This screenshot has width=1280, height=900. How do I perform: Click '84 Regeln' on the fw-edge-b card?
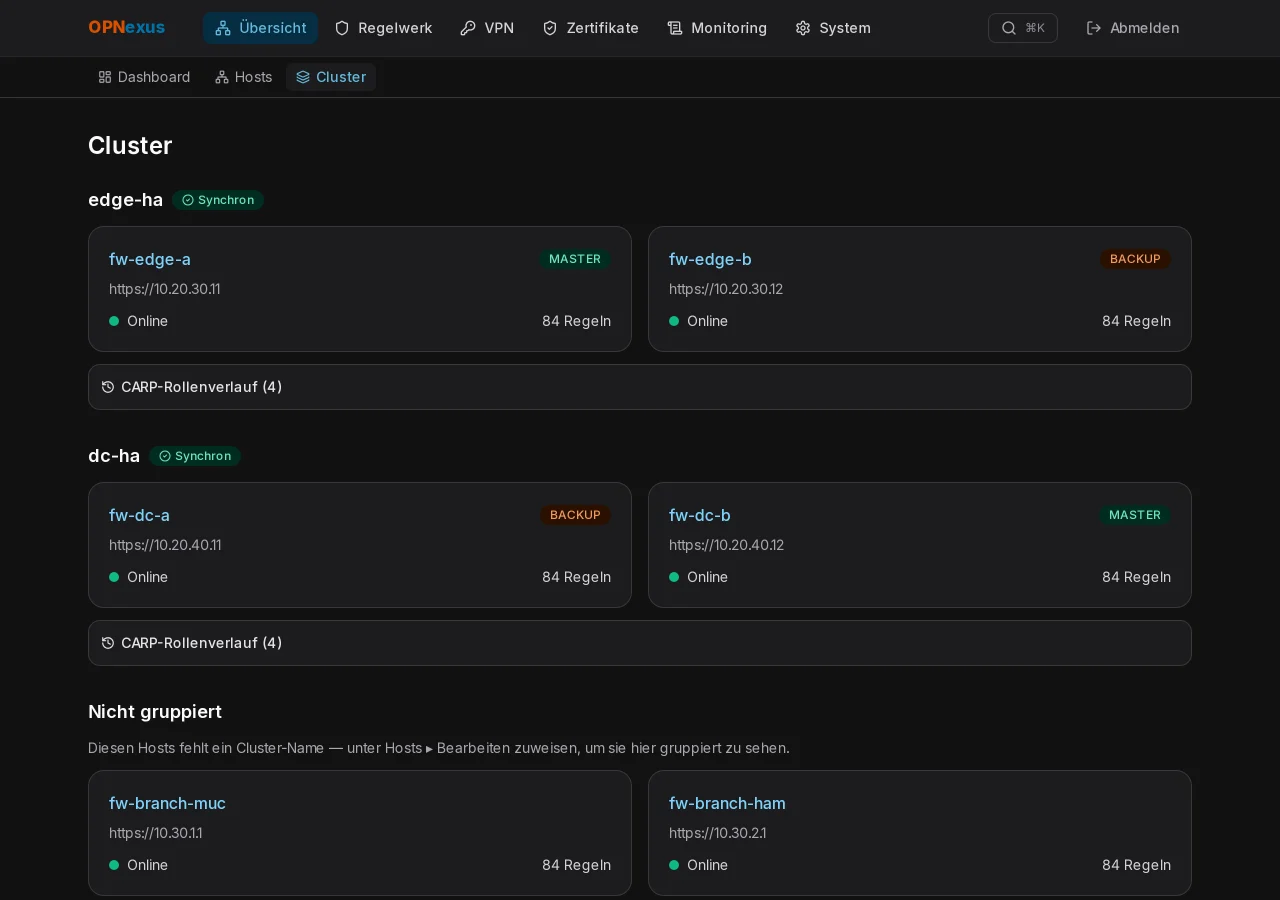tap(1136, 321)
